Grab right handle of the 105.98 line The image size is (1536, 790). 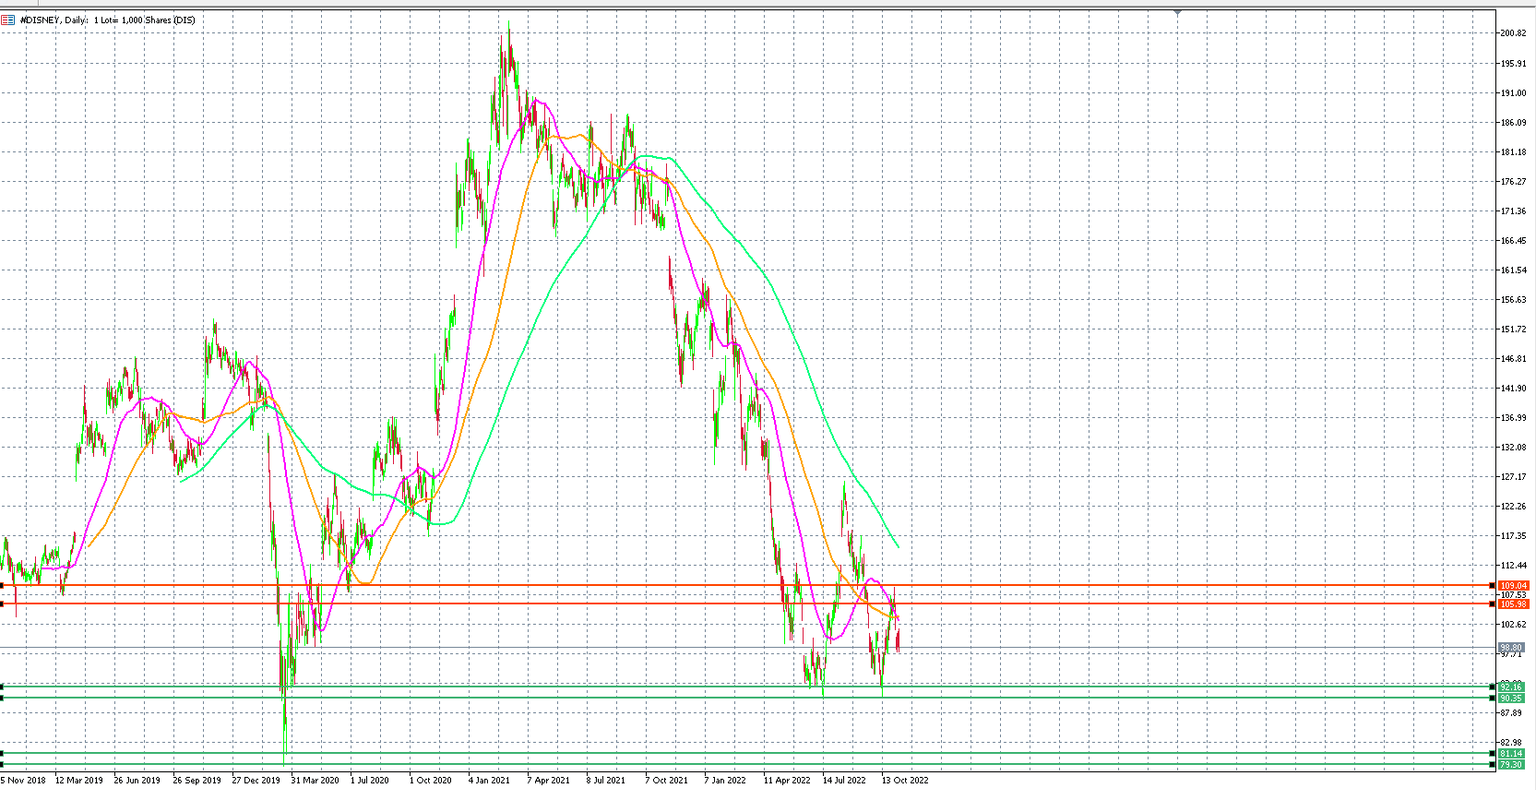pos(1493,604)
